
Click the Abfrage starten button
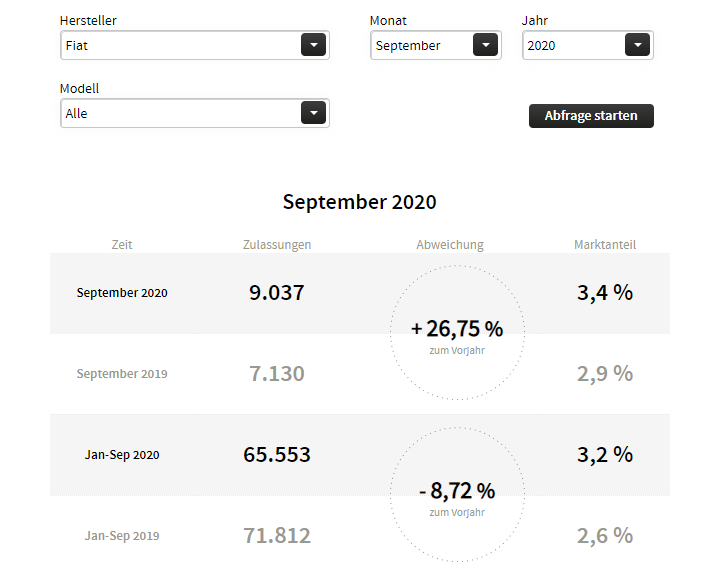click(x=590, y=116)
